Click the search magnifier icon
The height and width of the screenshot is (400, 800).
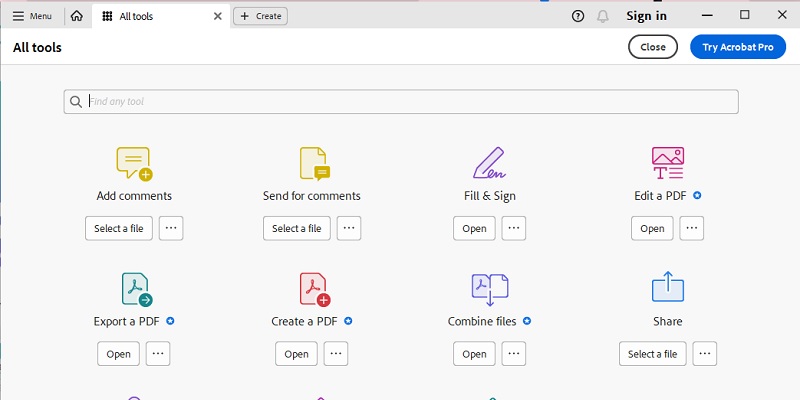point(76,102)
